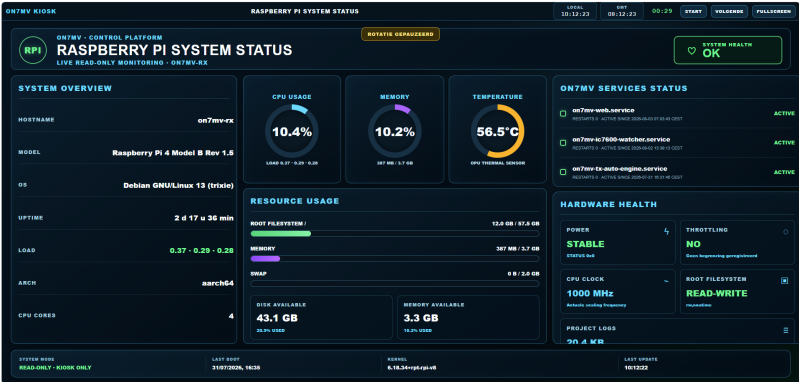
Task: Click the on7mv-tx-auto-engine.service status square
Action: pyautogui.click(x=563, y=172)
